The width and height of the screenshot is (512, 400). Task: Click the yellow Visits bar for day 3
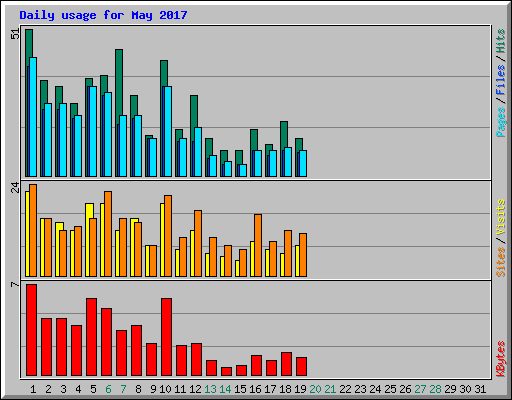coord(57,249)
